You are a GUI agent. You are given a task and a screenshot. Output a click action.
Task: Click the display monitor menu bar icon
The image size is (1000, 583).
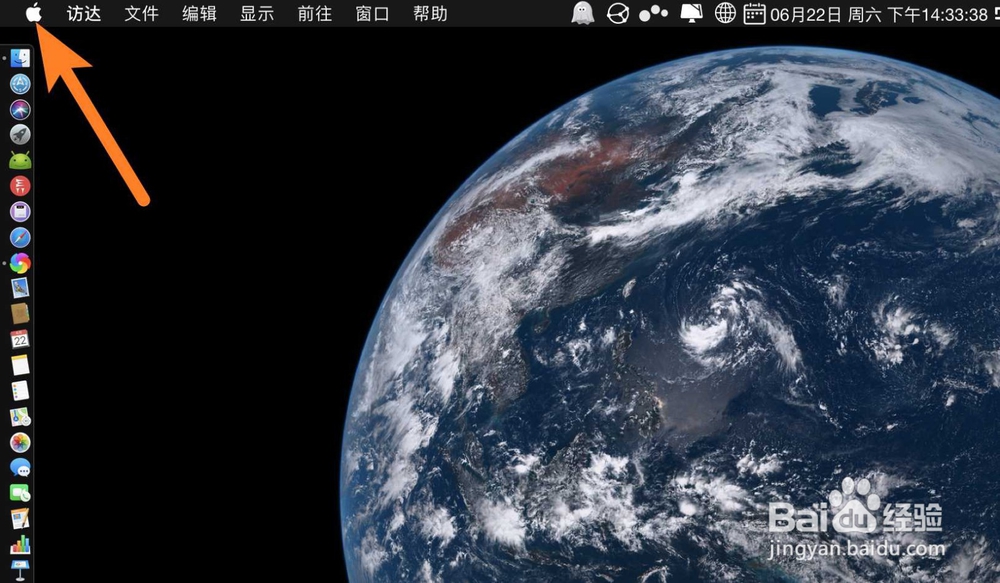(691, 13)
